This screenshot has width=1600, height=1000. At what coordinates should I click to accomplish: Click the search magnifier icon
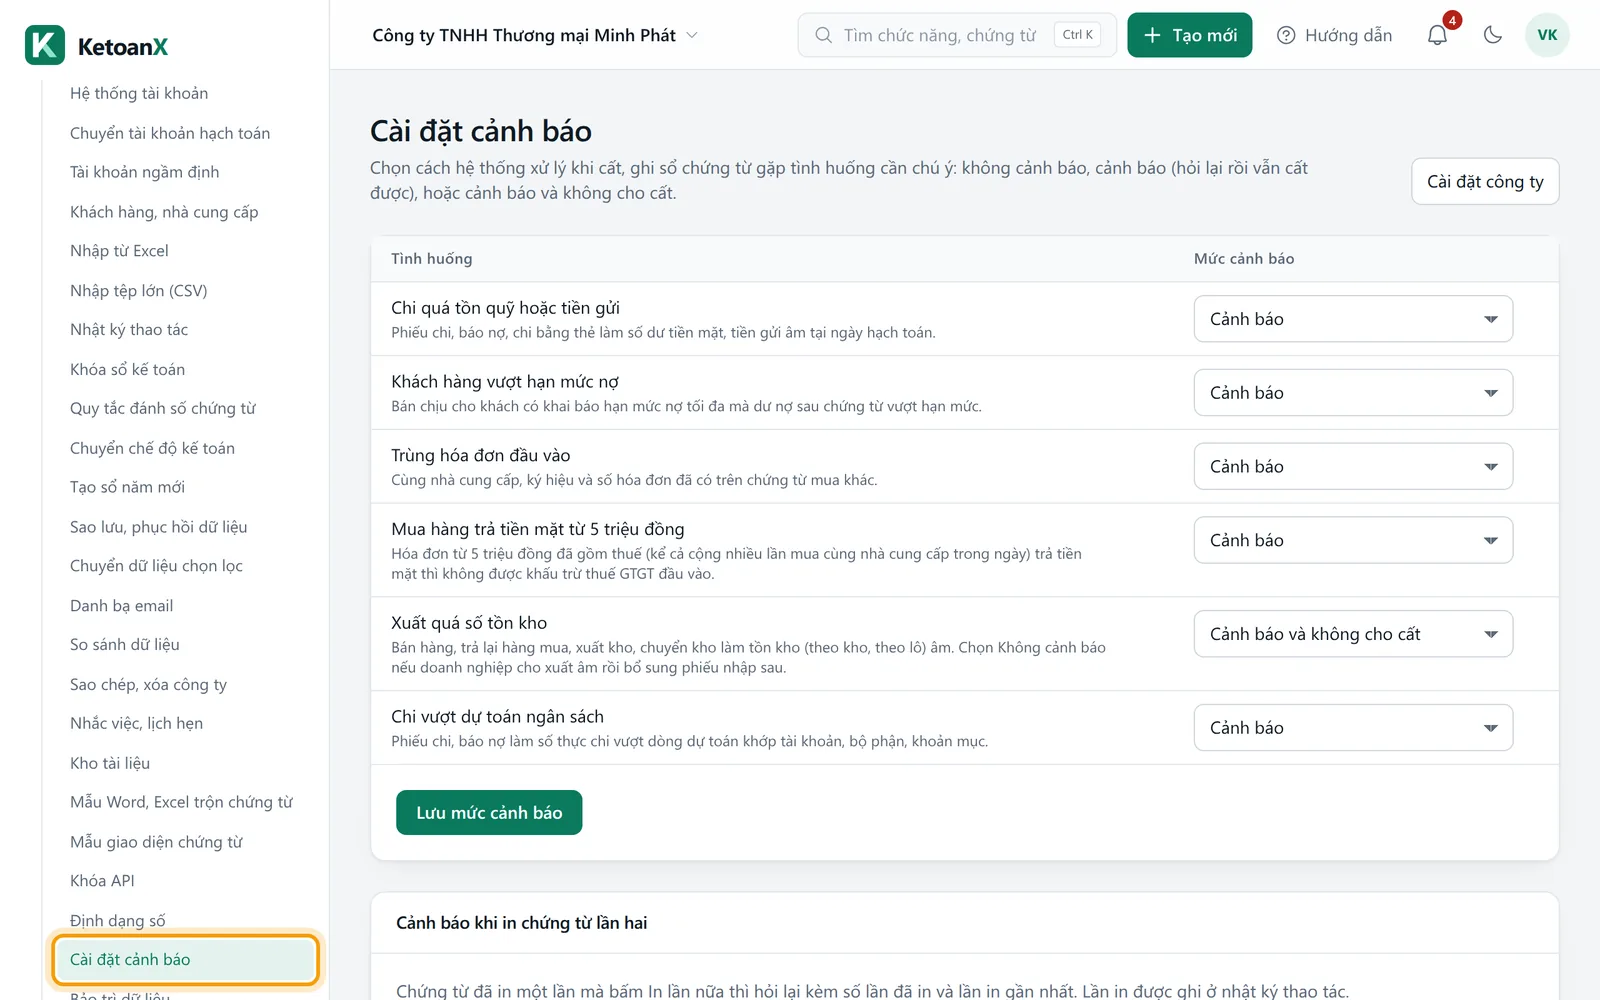click(823, 35)
